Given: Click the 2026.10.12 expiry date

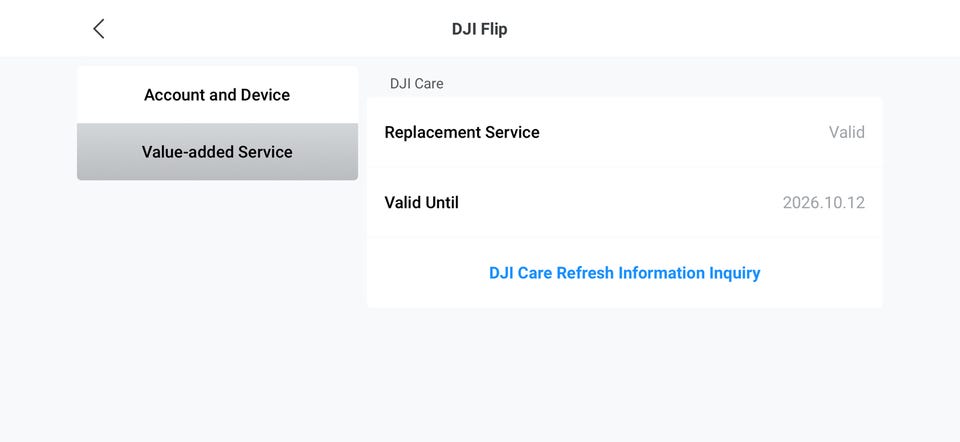Looking at the screenshot, I should click(x=823, y=202).
